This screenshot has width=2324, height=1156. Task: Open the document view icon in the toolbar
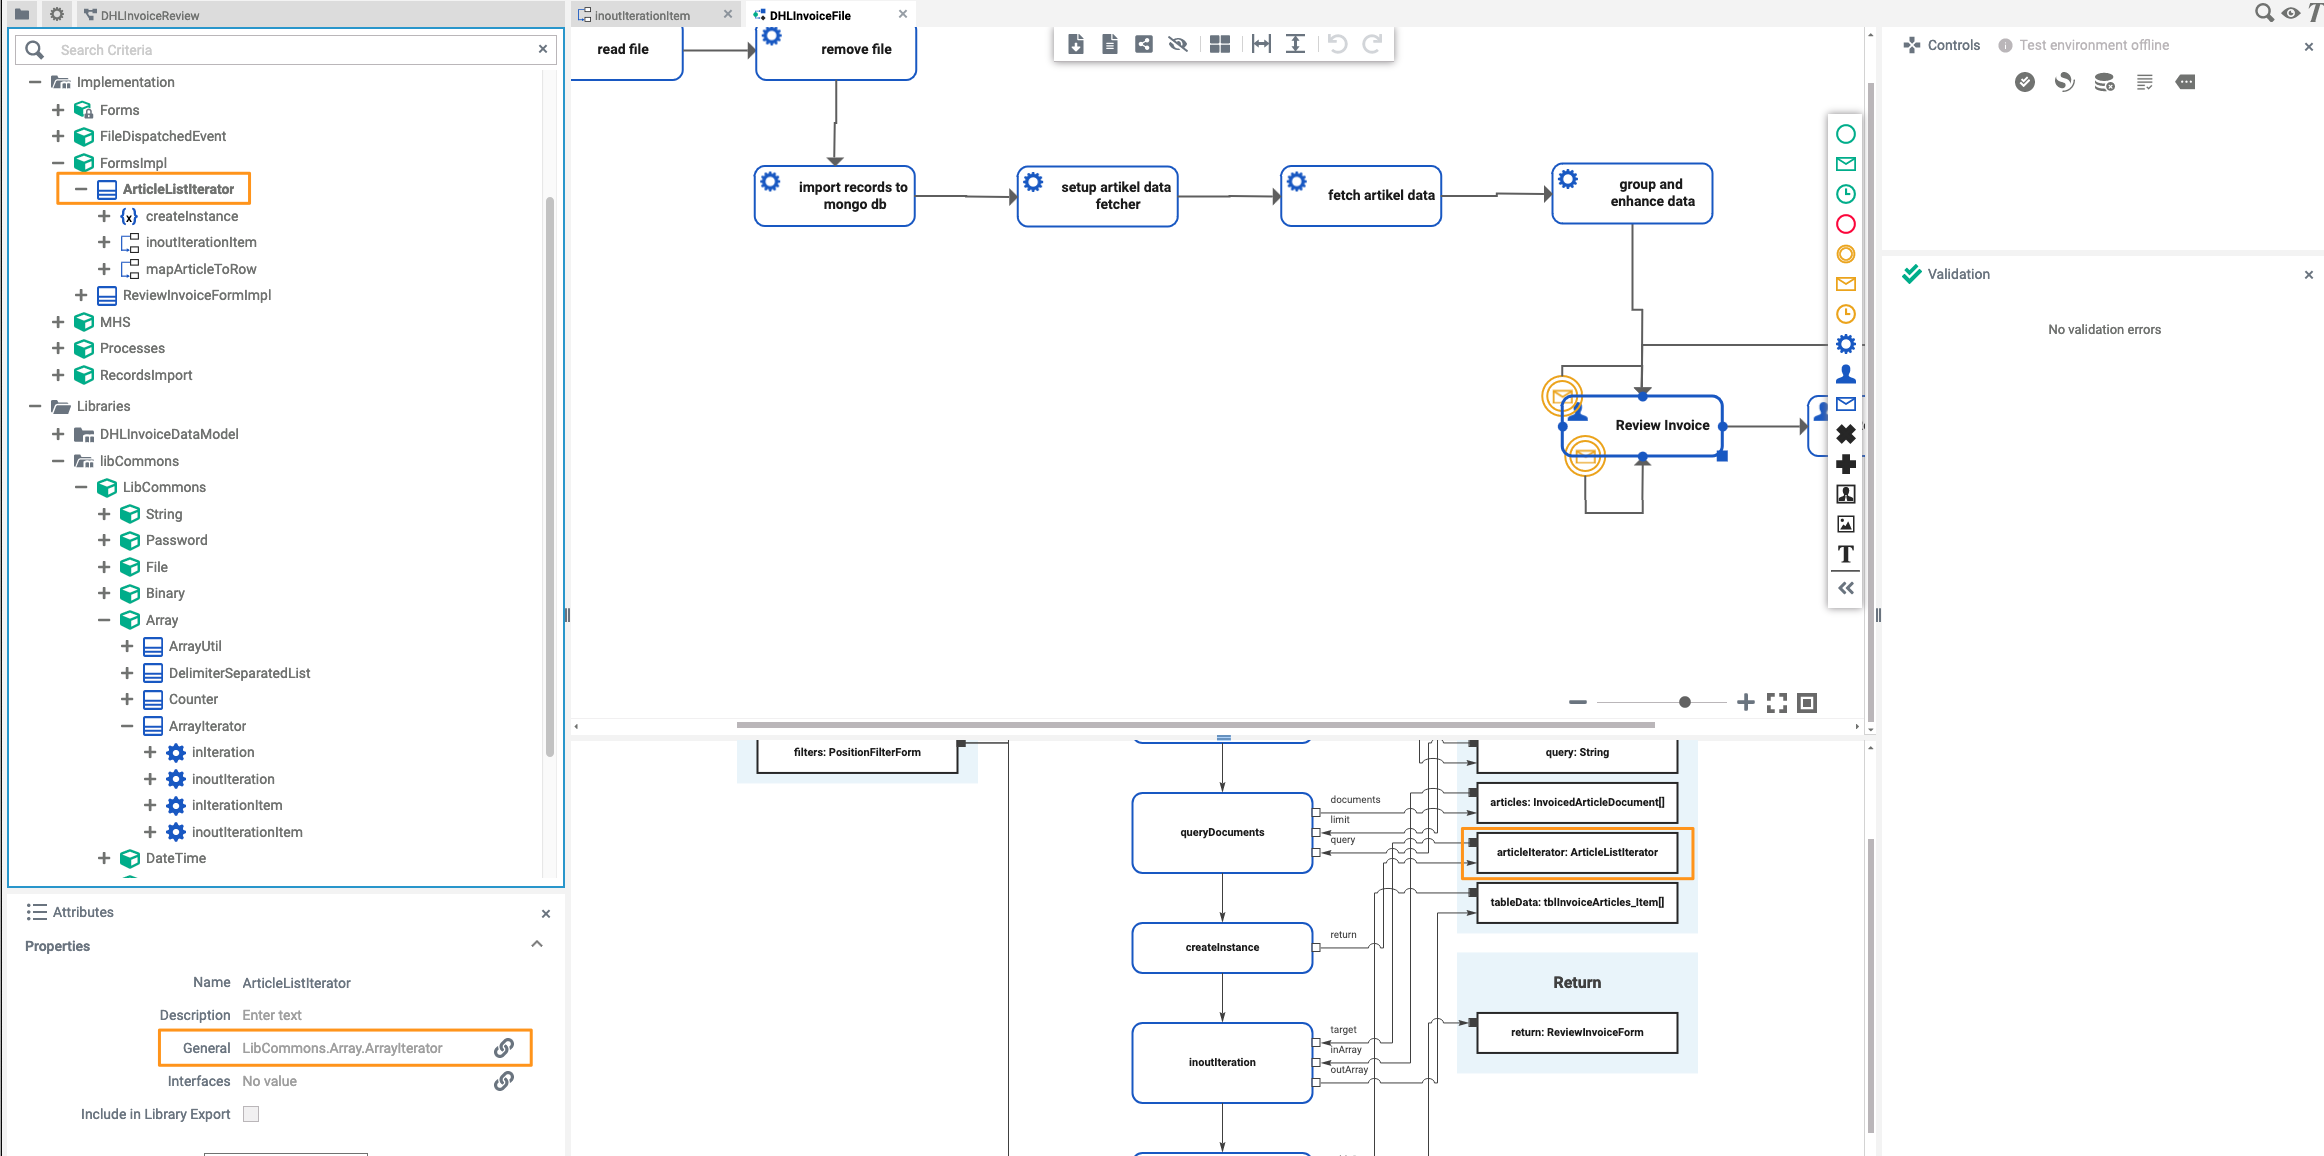(1109, 44)
